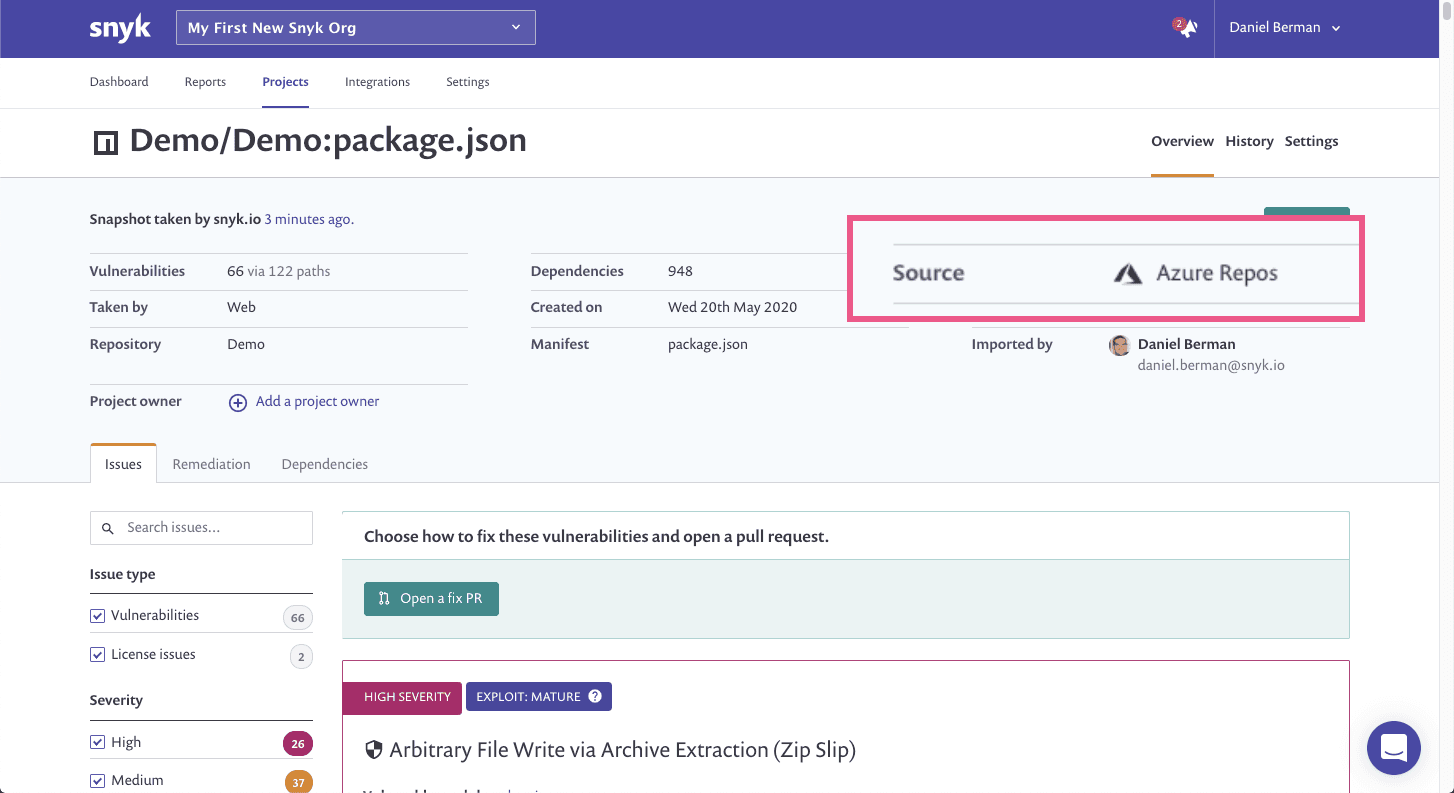Viewport: 1454px width, 793px height.
Task: Click the 3 minutes ago snapshot link
Action: tap(309, 219)
